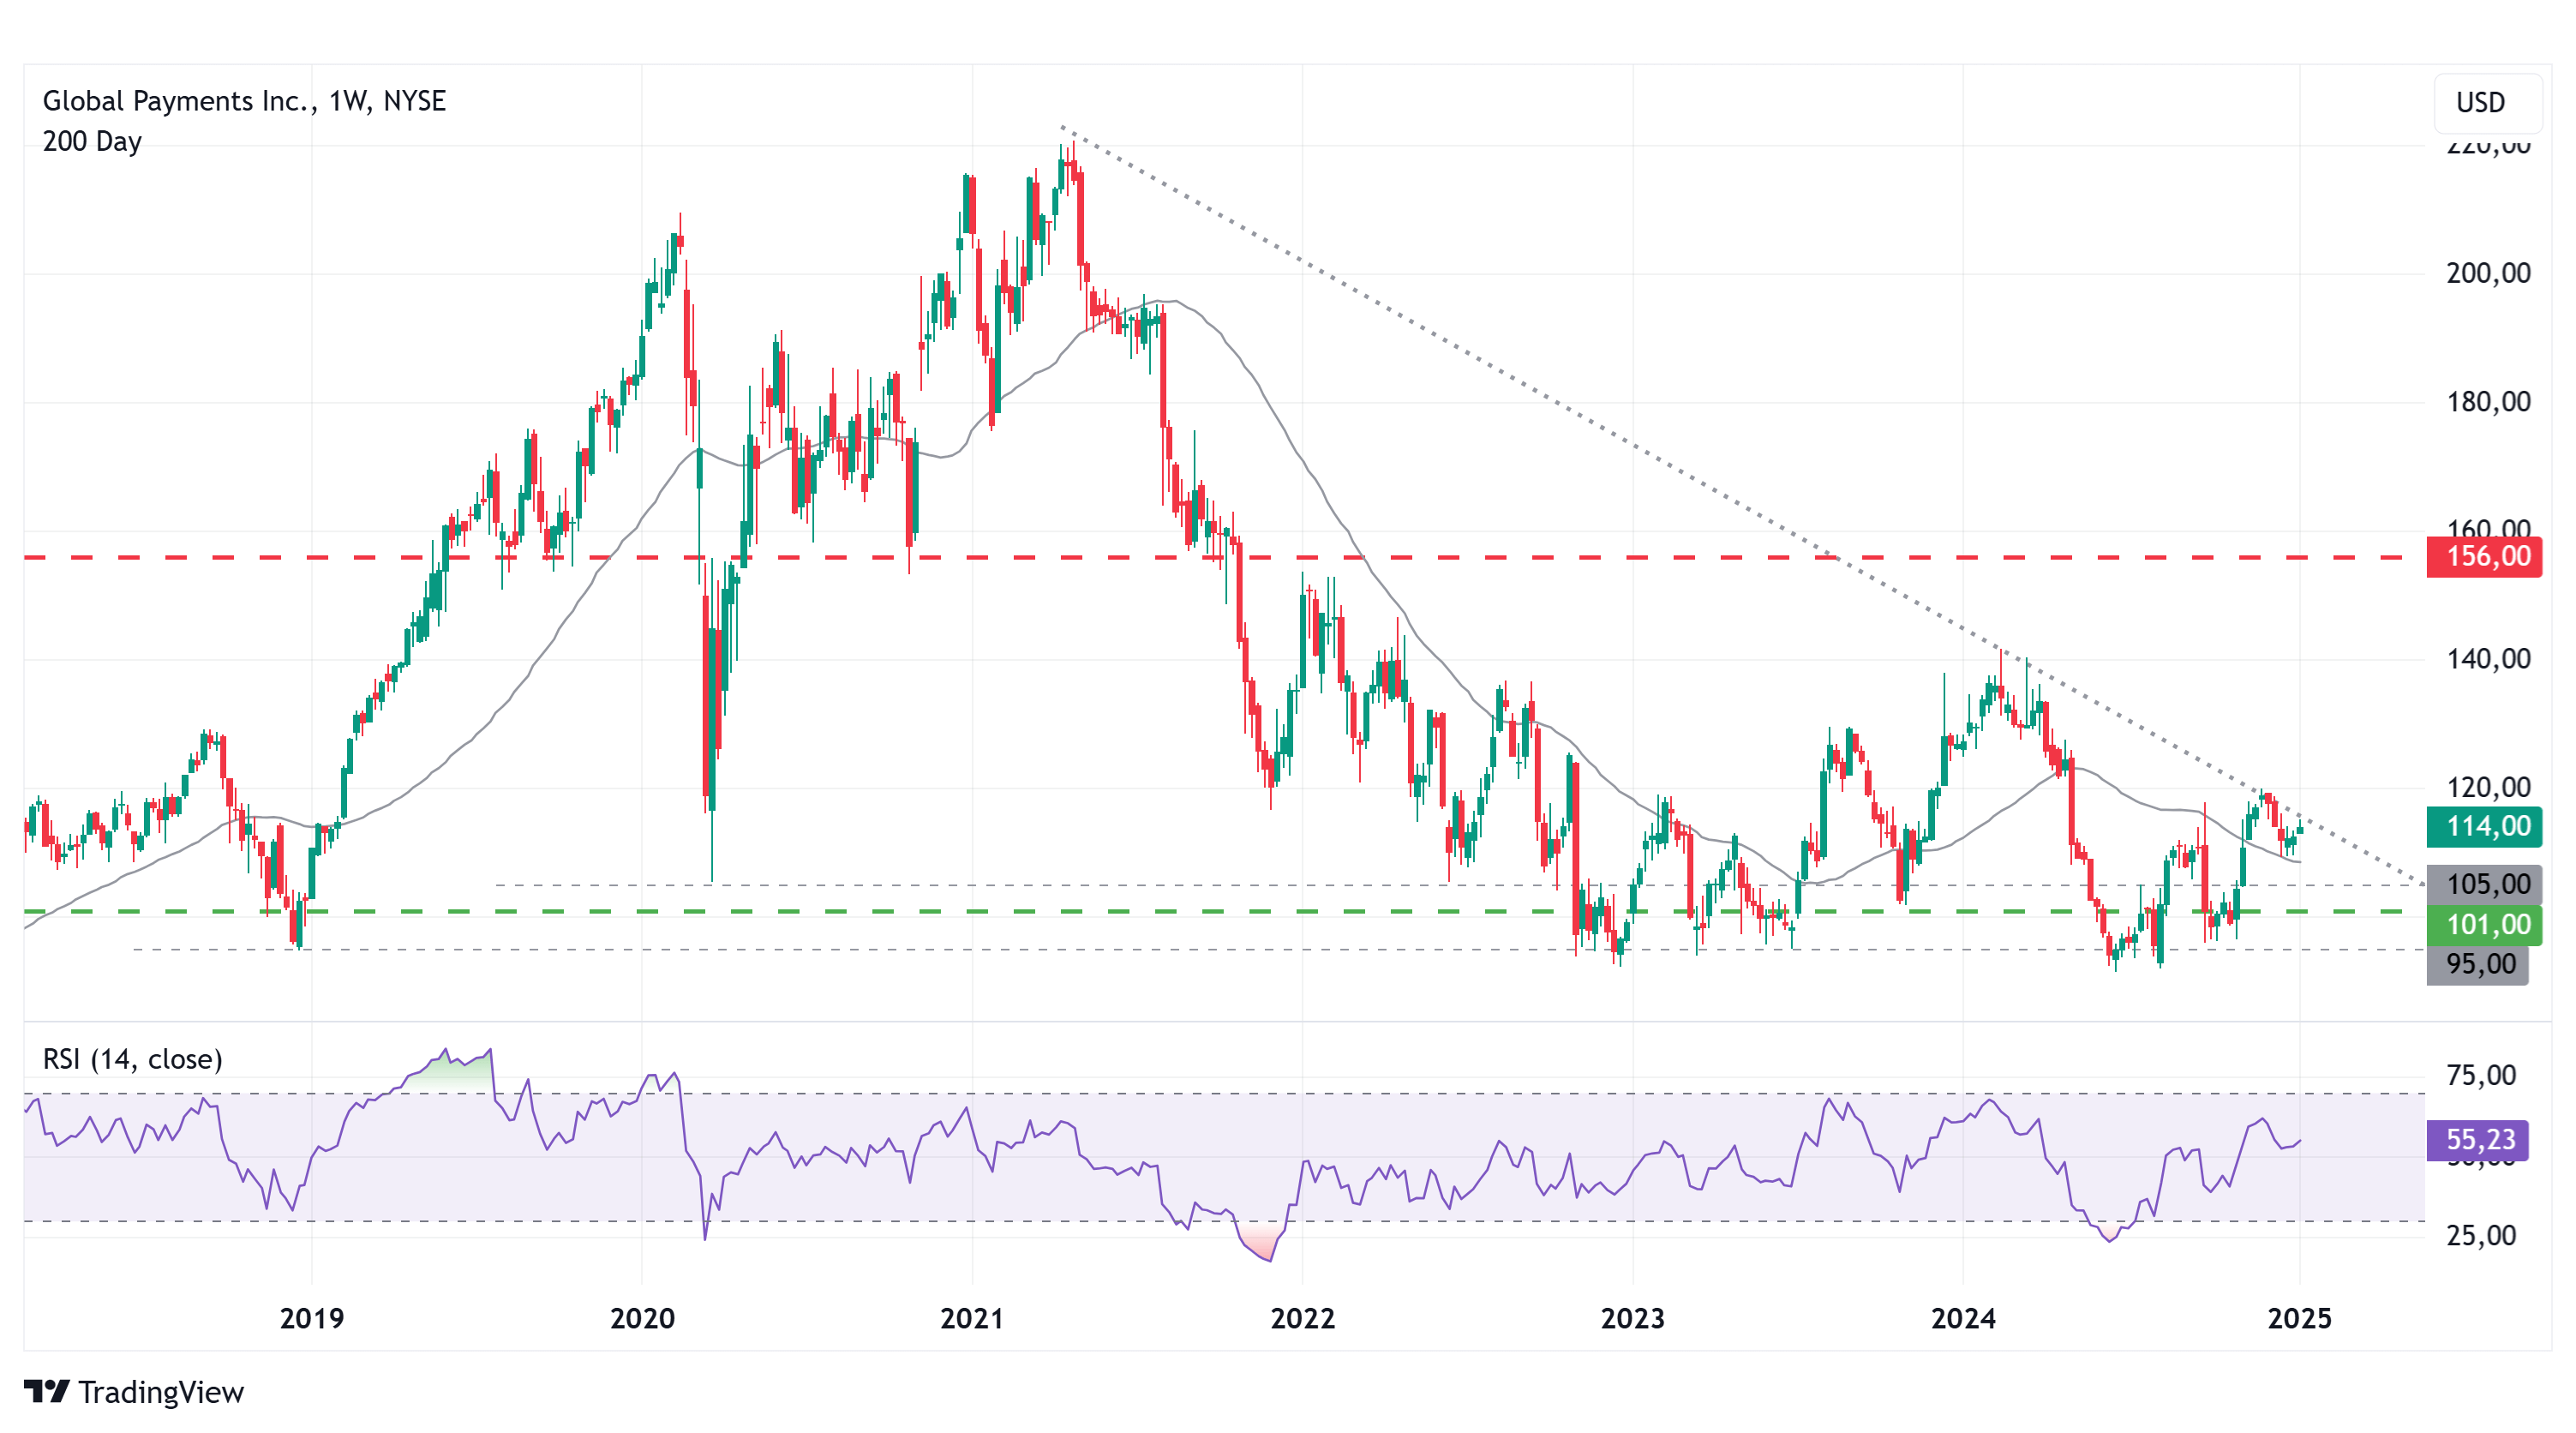The width and height of the screenshot is (2576, 1433).
Task: Click the 2023 label on time axis
Action: point(1632,1318)
